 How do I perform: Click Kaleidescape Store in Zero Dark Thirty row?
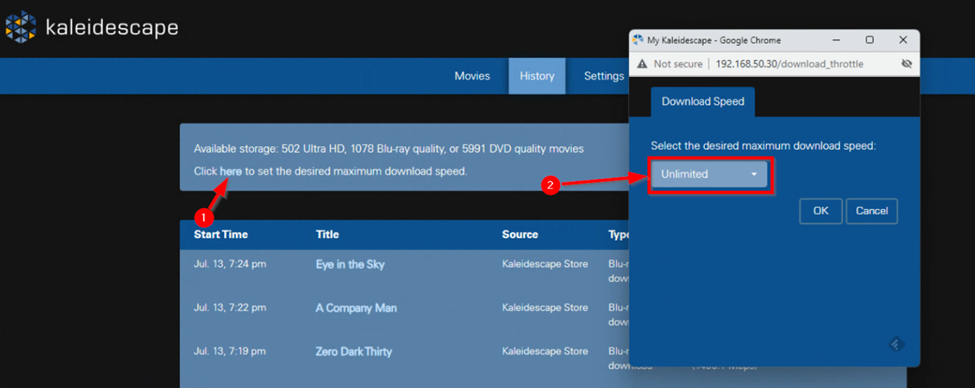[545, 351]
